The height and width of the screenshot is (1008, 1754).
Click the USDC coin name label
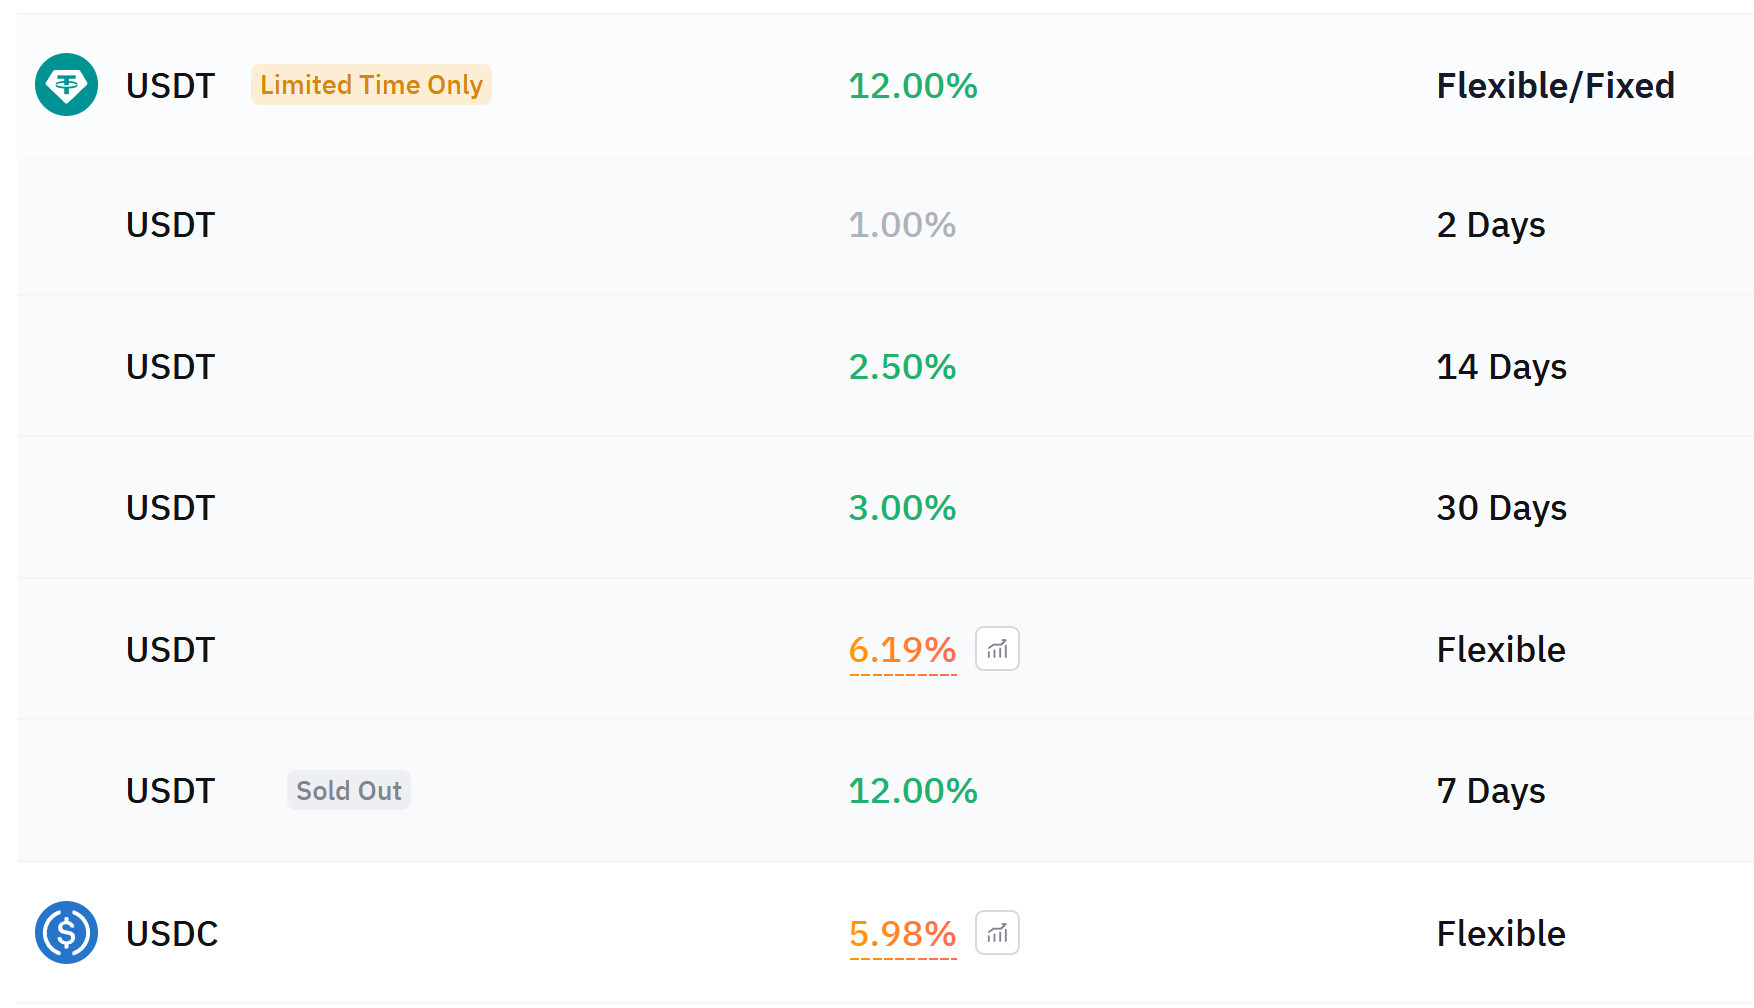172,934
